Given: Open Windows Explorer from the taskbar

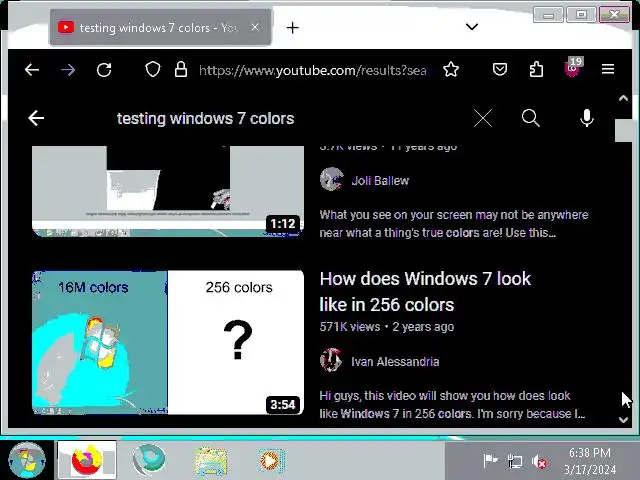Looking at the screenshot, I should (210, 461).
